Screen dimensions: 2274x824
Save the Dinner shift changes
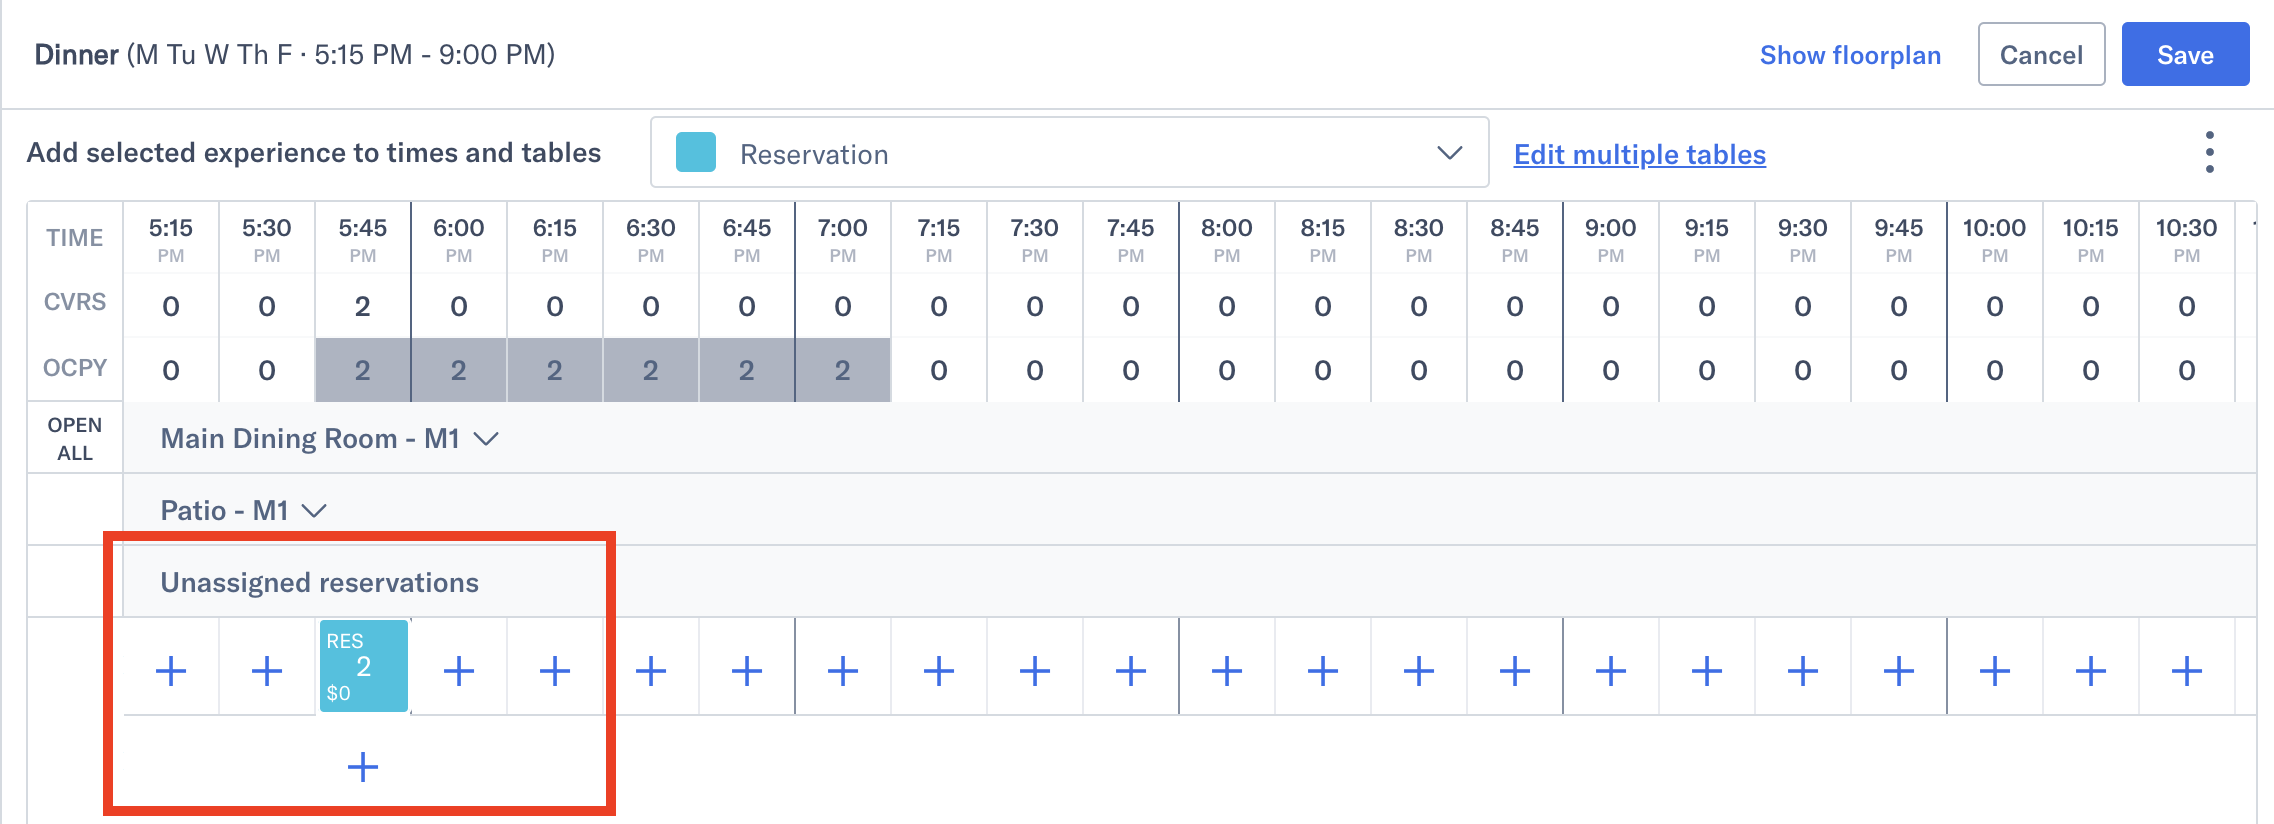(x=2186, y=54)
